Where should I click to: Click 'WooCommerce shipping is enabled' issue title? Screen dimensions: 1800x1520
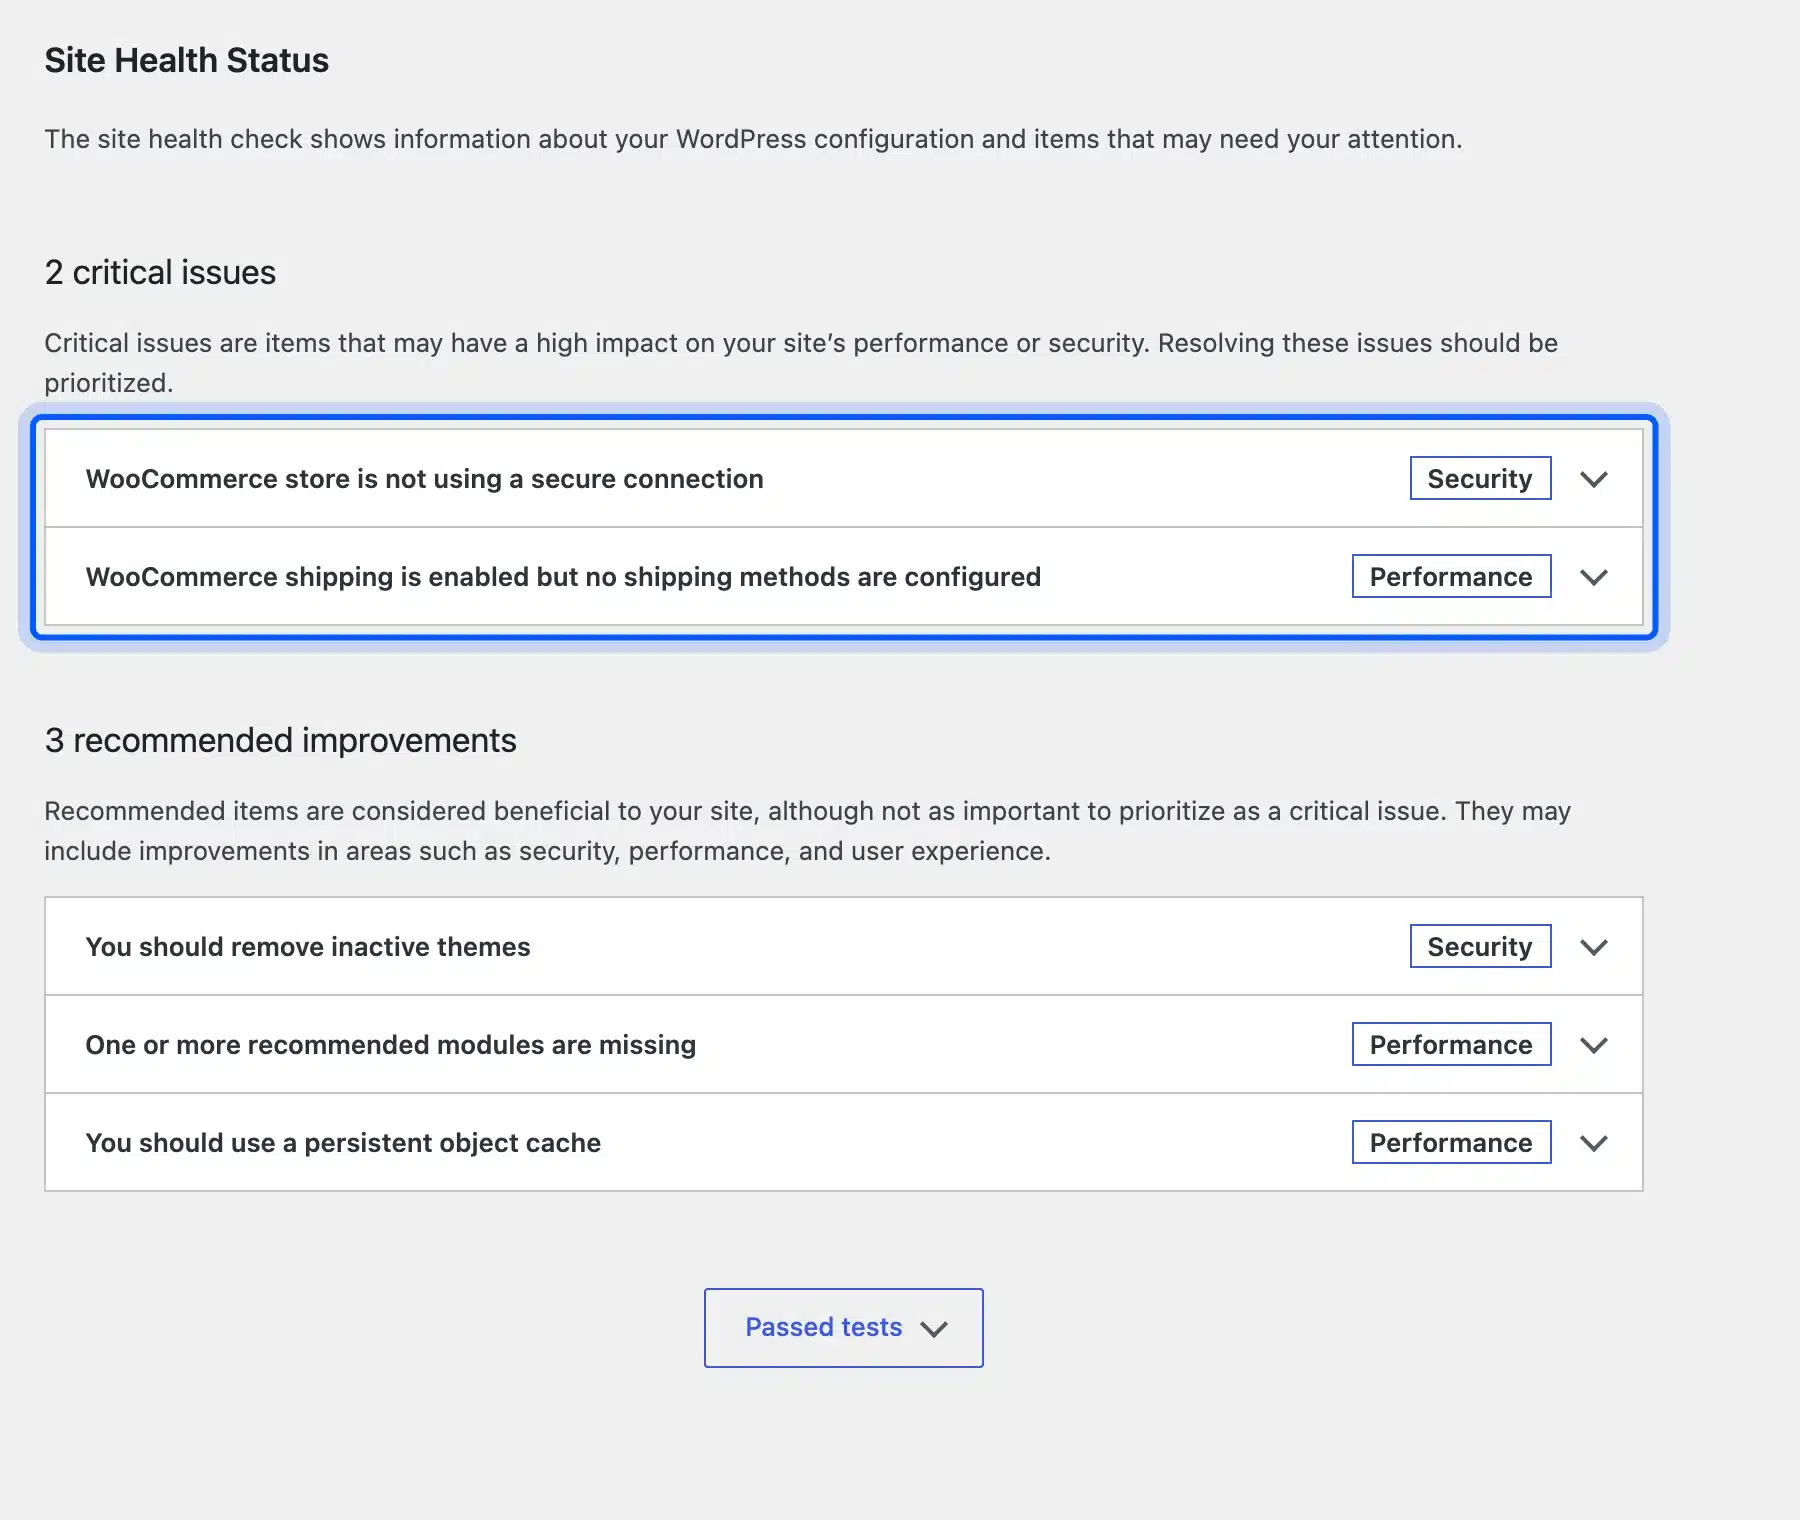563,577
